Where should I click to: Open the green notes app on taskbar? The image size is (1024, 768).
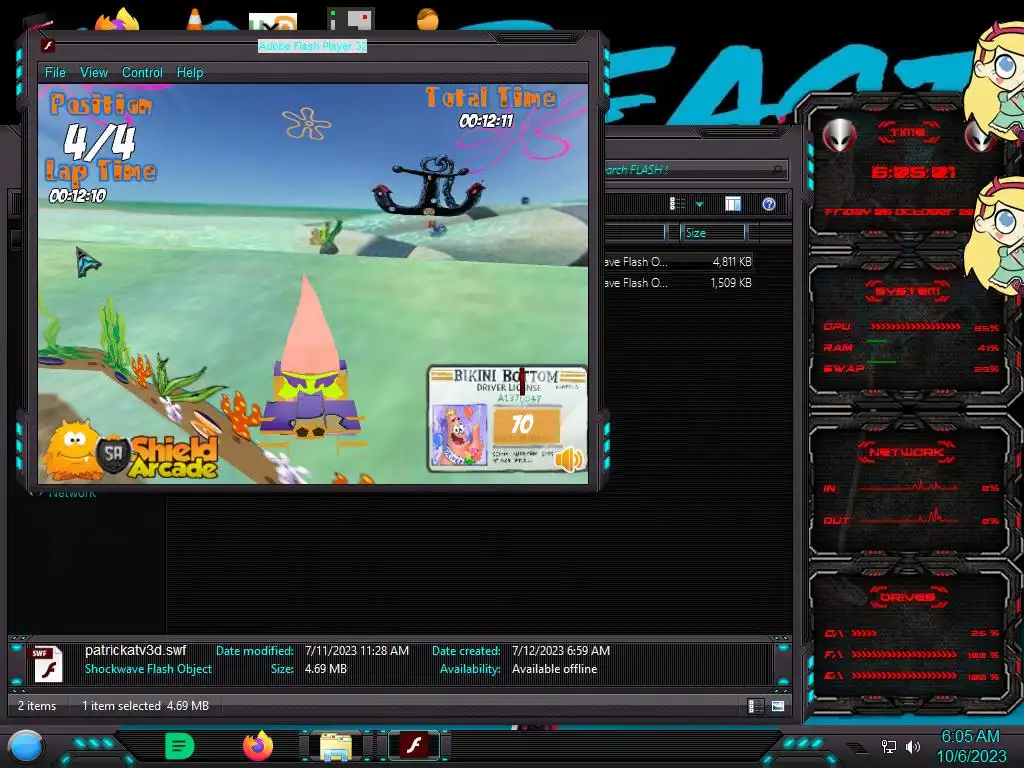(180, 746)
